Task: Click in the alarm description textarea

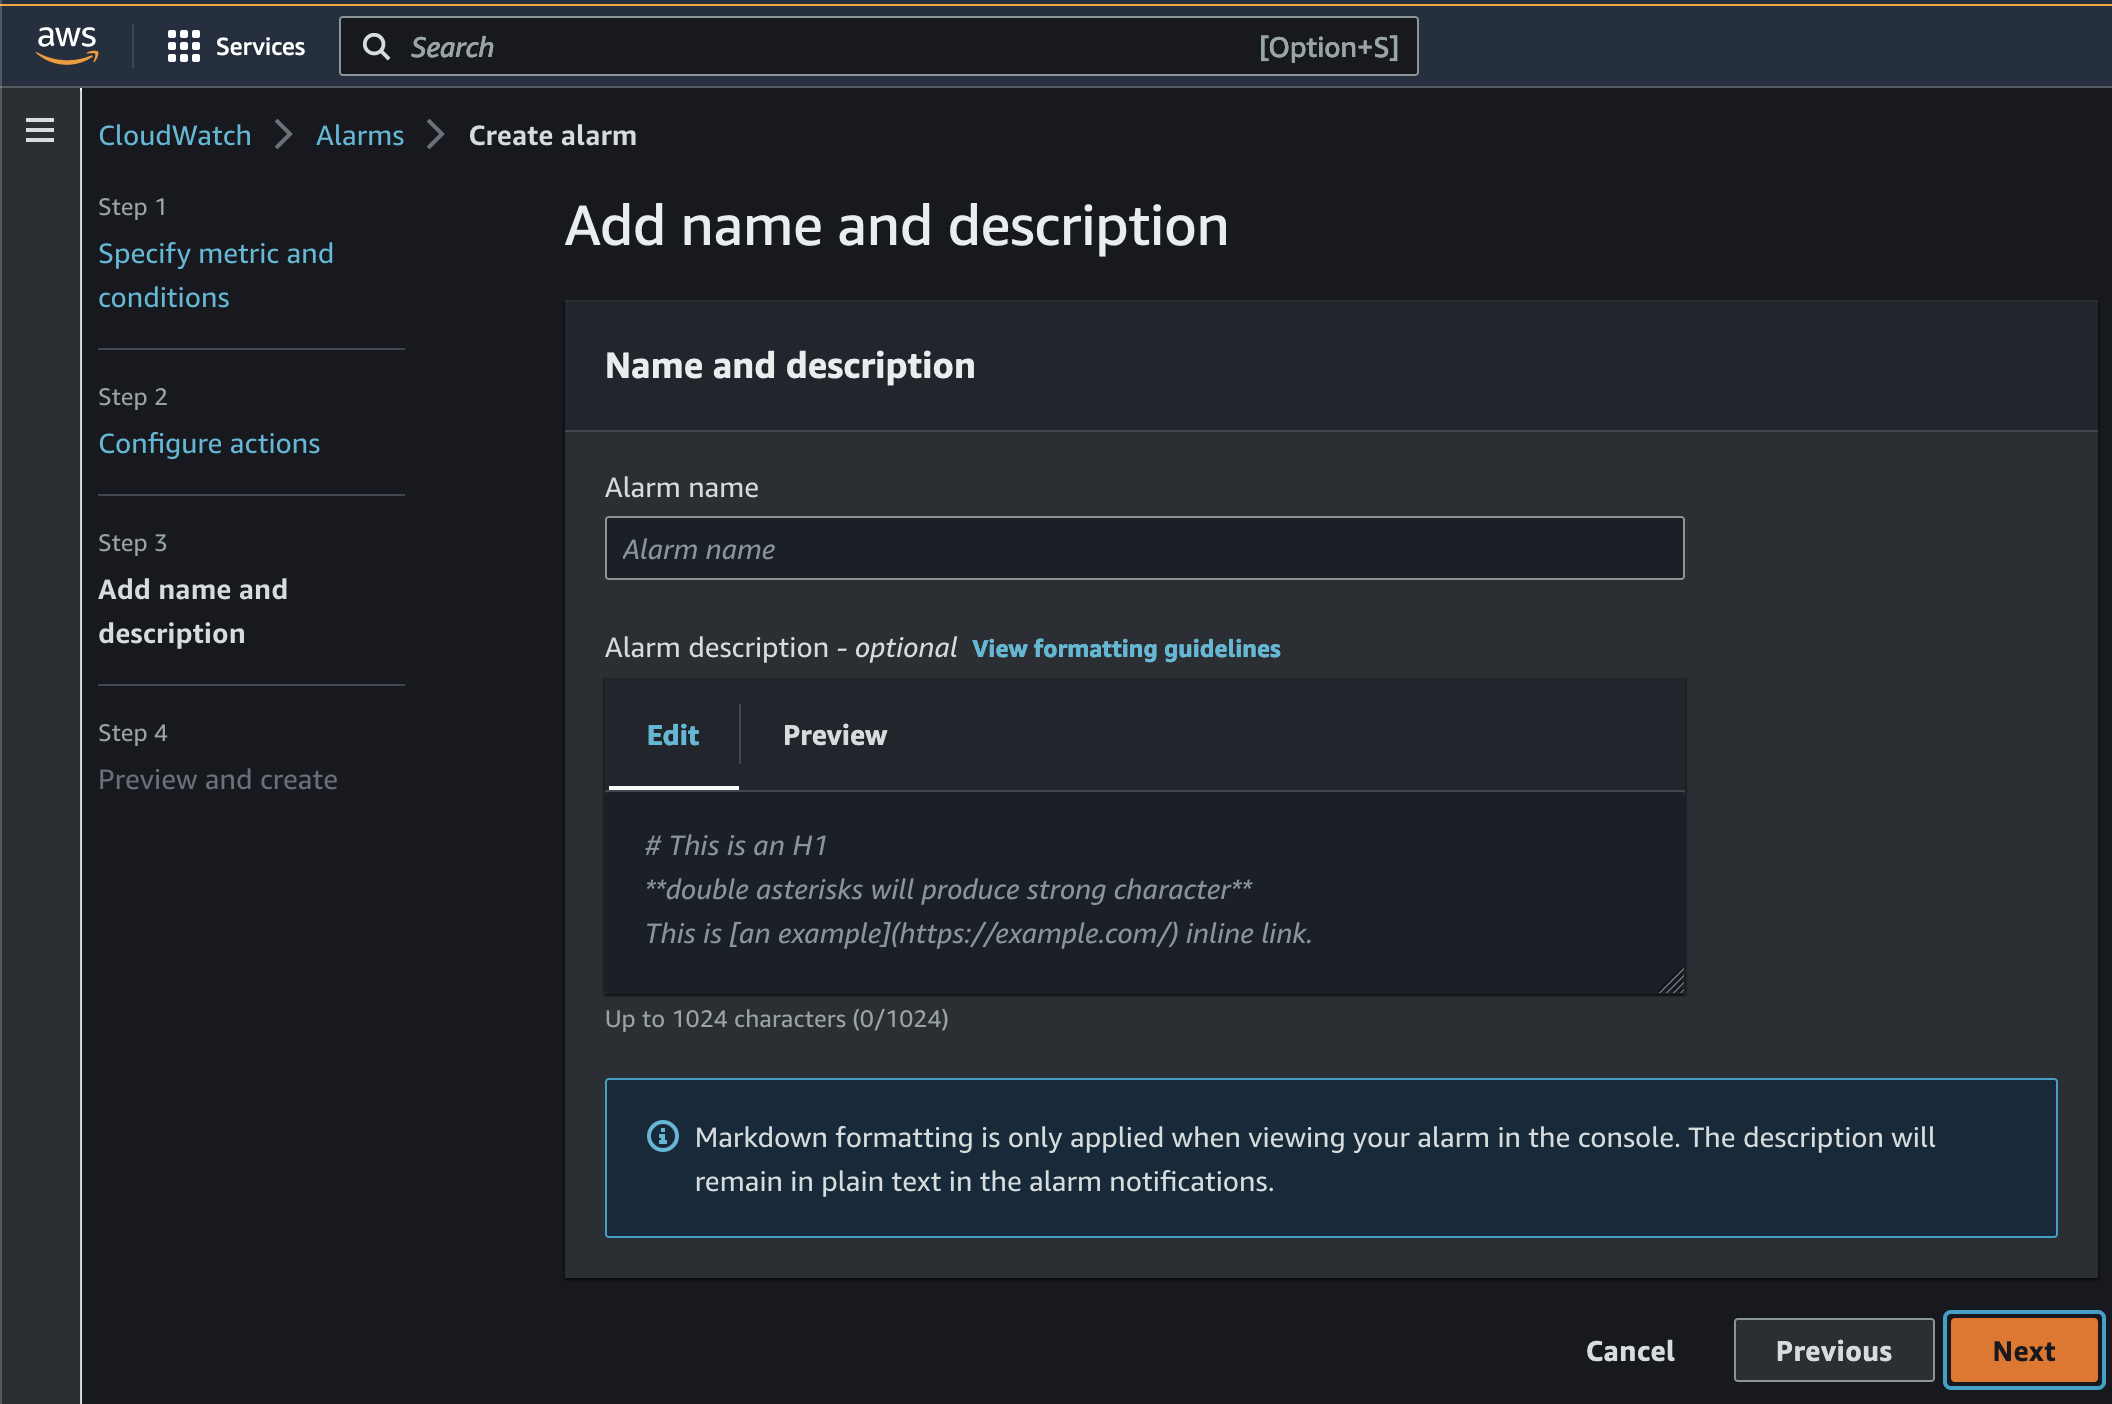Action: 1144,892
